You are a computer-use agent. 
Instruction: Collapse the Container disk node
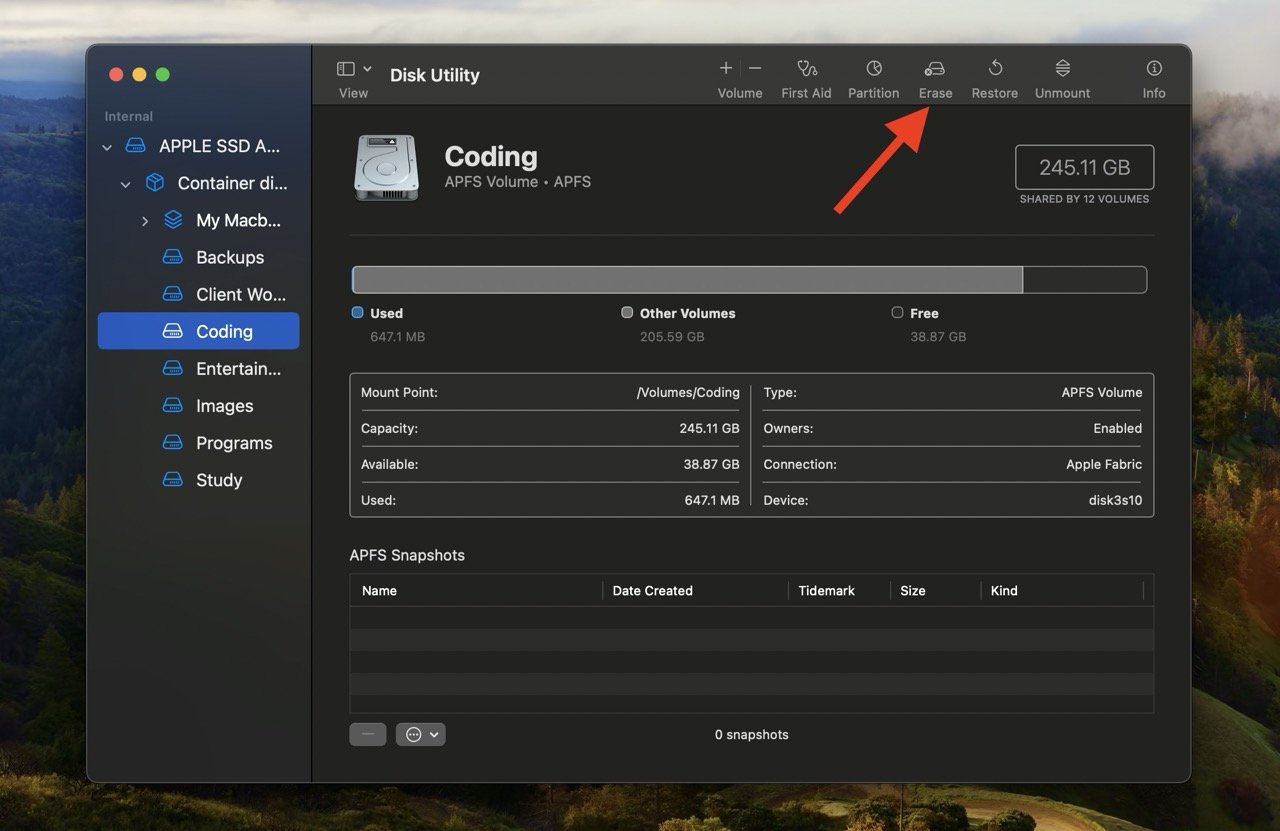click(125, 184)
